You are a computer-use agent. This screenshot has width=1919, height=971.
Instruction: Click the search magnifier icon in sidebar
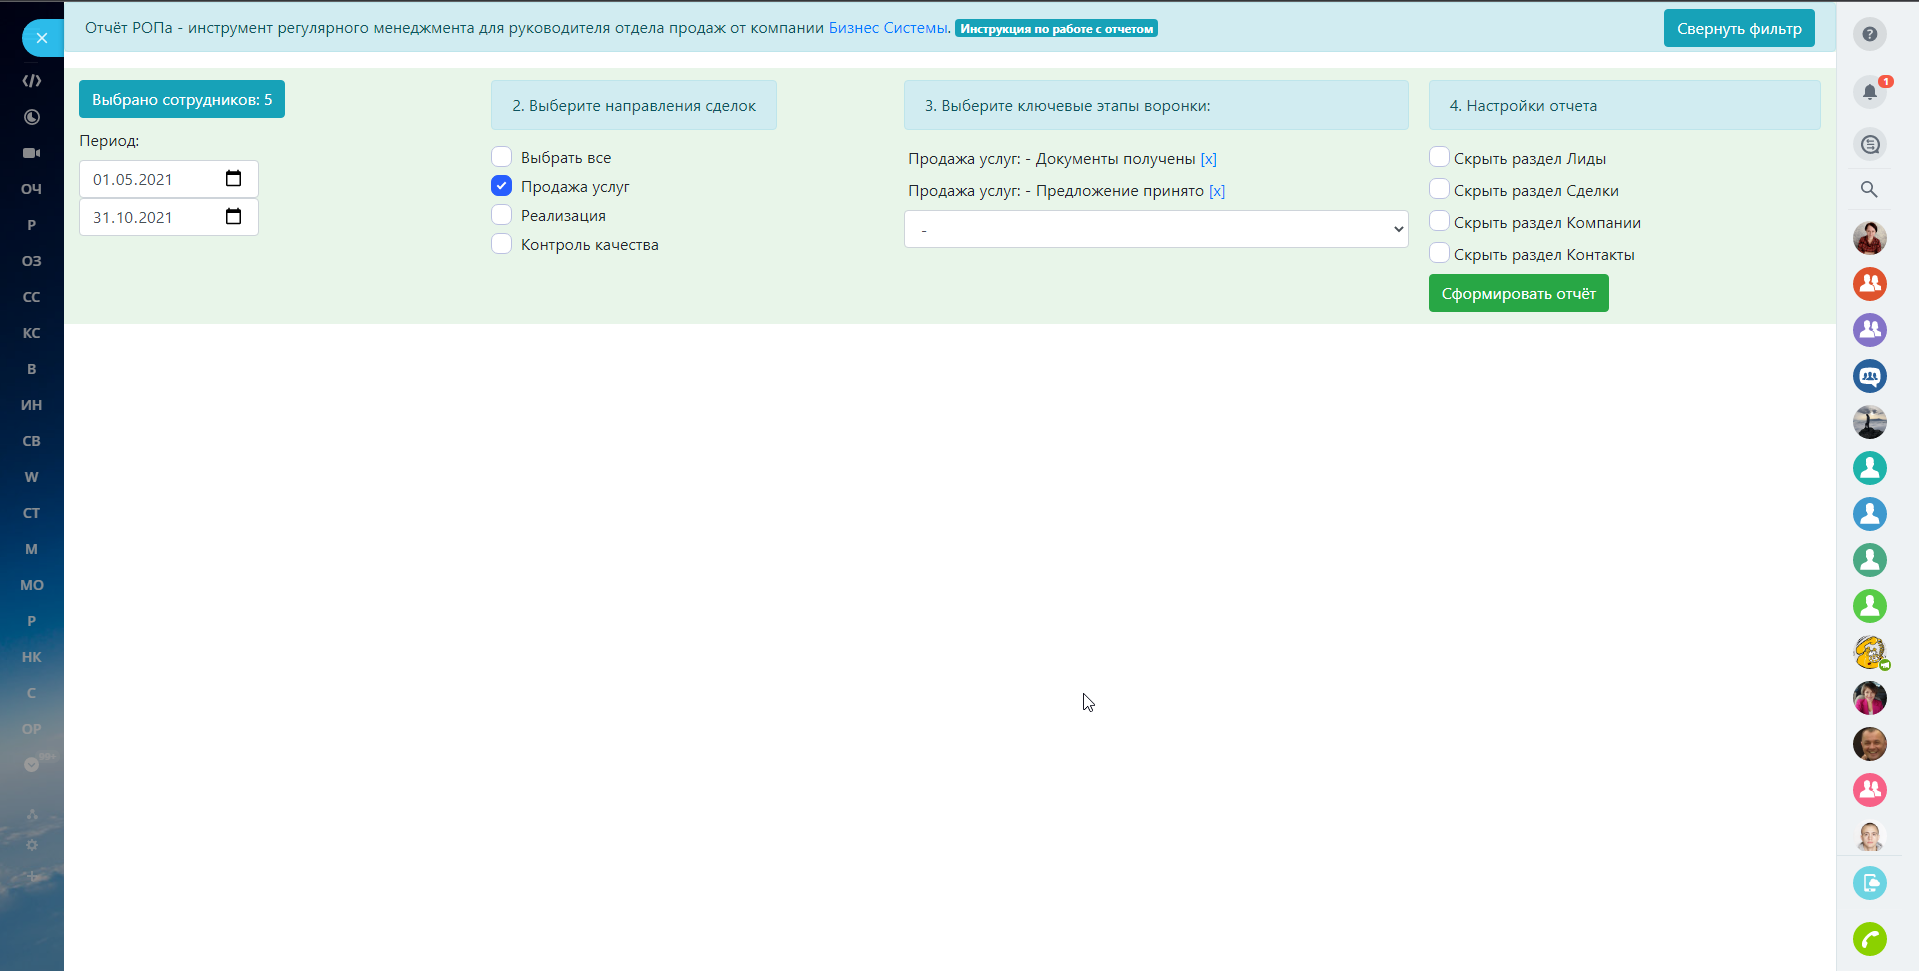pyautogui.click(x=1869, y=189)
